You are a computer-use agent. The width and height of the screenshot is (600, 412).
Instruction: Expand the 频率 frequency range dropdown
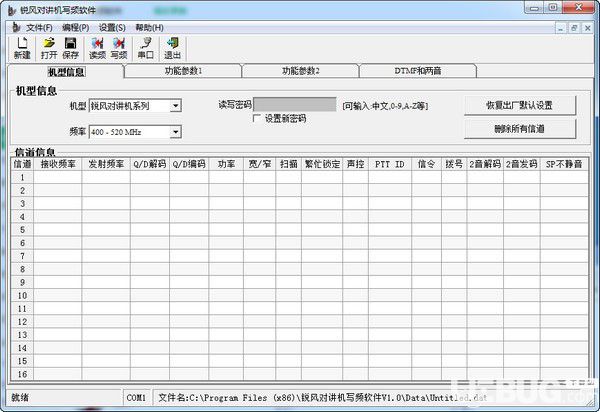[x=175, y=132]
